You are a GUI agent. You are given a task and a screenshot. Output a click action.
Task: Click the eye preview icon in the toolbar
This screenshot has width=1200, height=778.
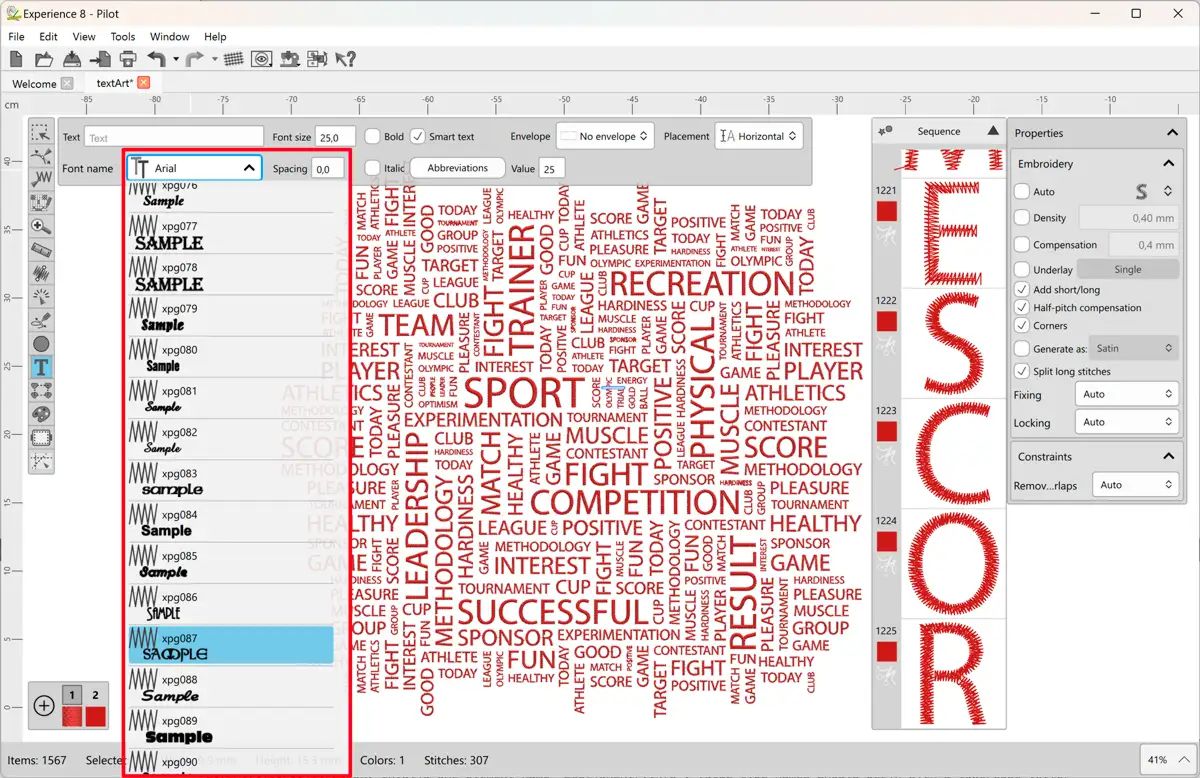click(261, 59)
